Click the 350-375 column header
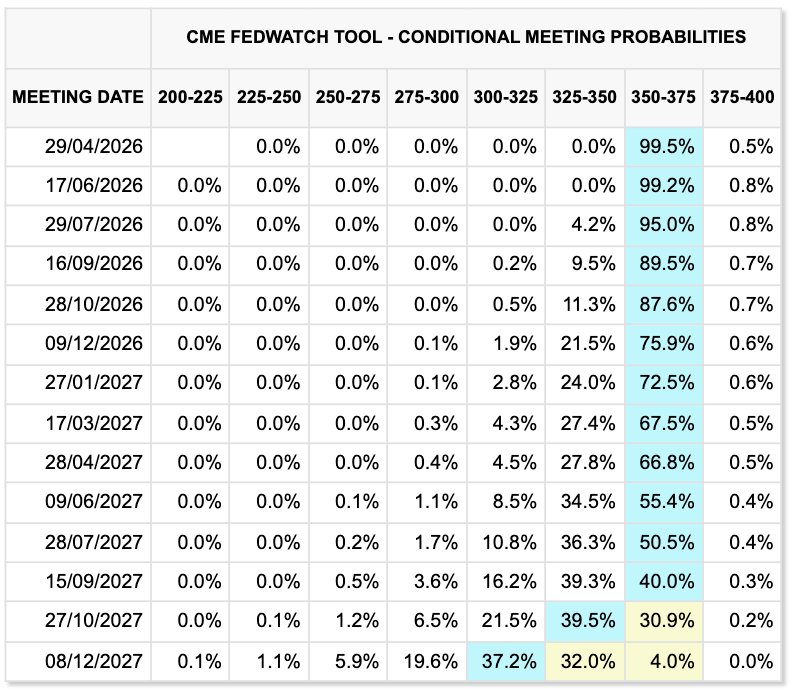This screenshot has width=791, height=692. click(x=663, y=98)
